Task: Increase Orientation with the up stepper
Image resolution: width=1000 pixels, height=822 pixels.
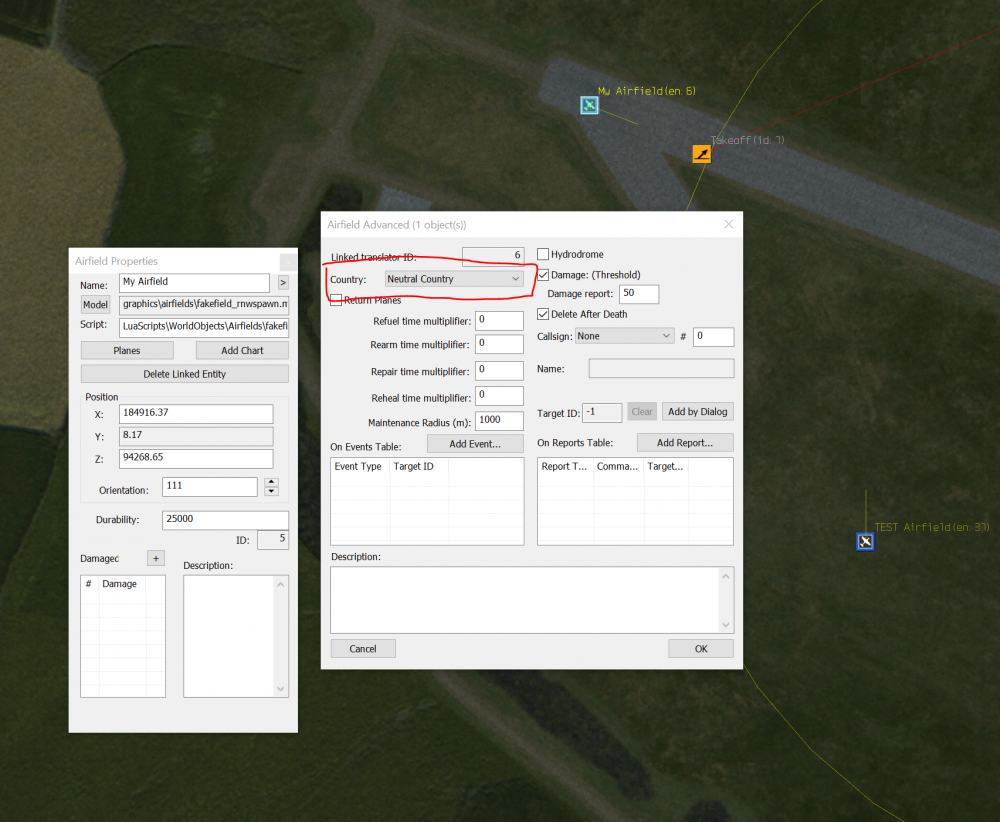Action: tap(271, 482)
